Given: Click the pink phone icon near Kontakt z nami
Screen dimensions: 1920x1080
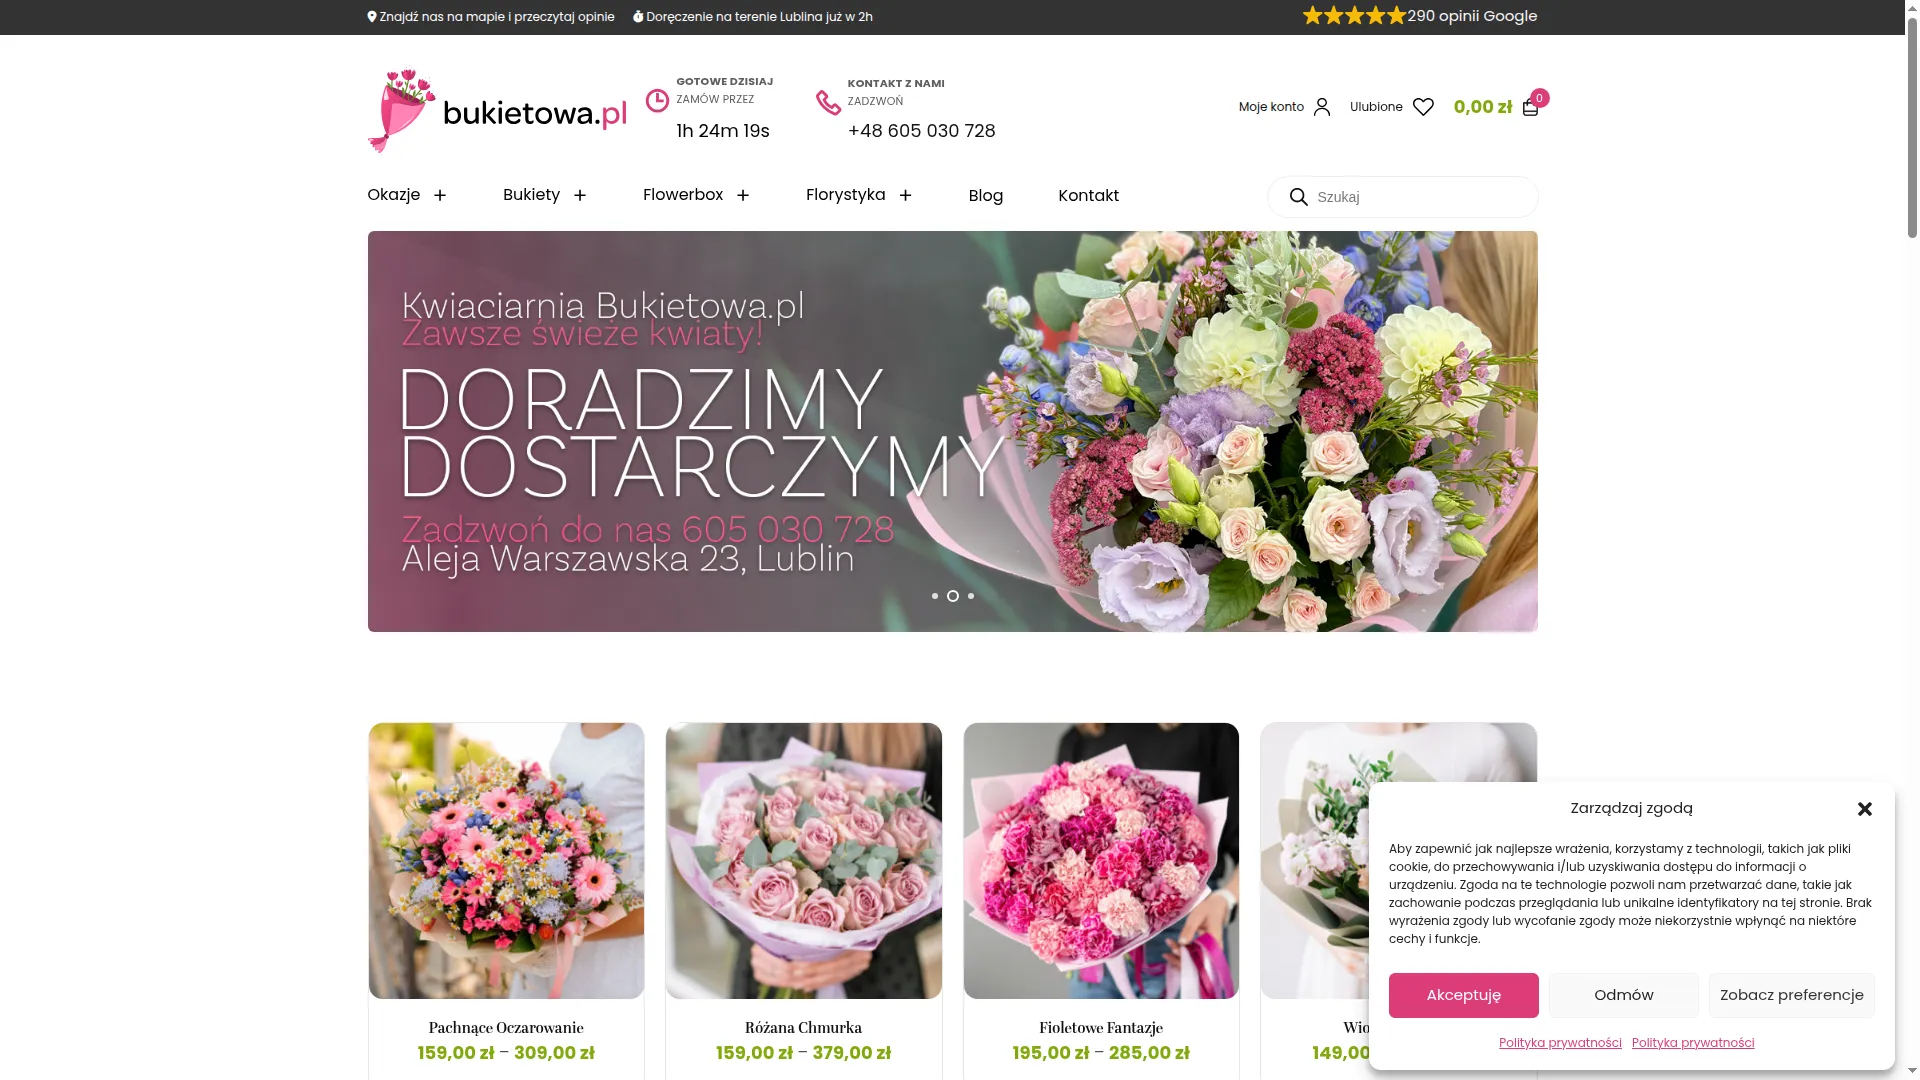Looking at the screenshot, I should point(828,102).
